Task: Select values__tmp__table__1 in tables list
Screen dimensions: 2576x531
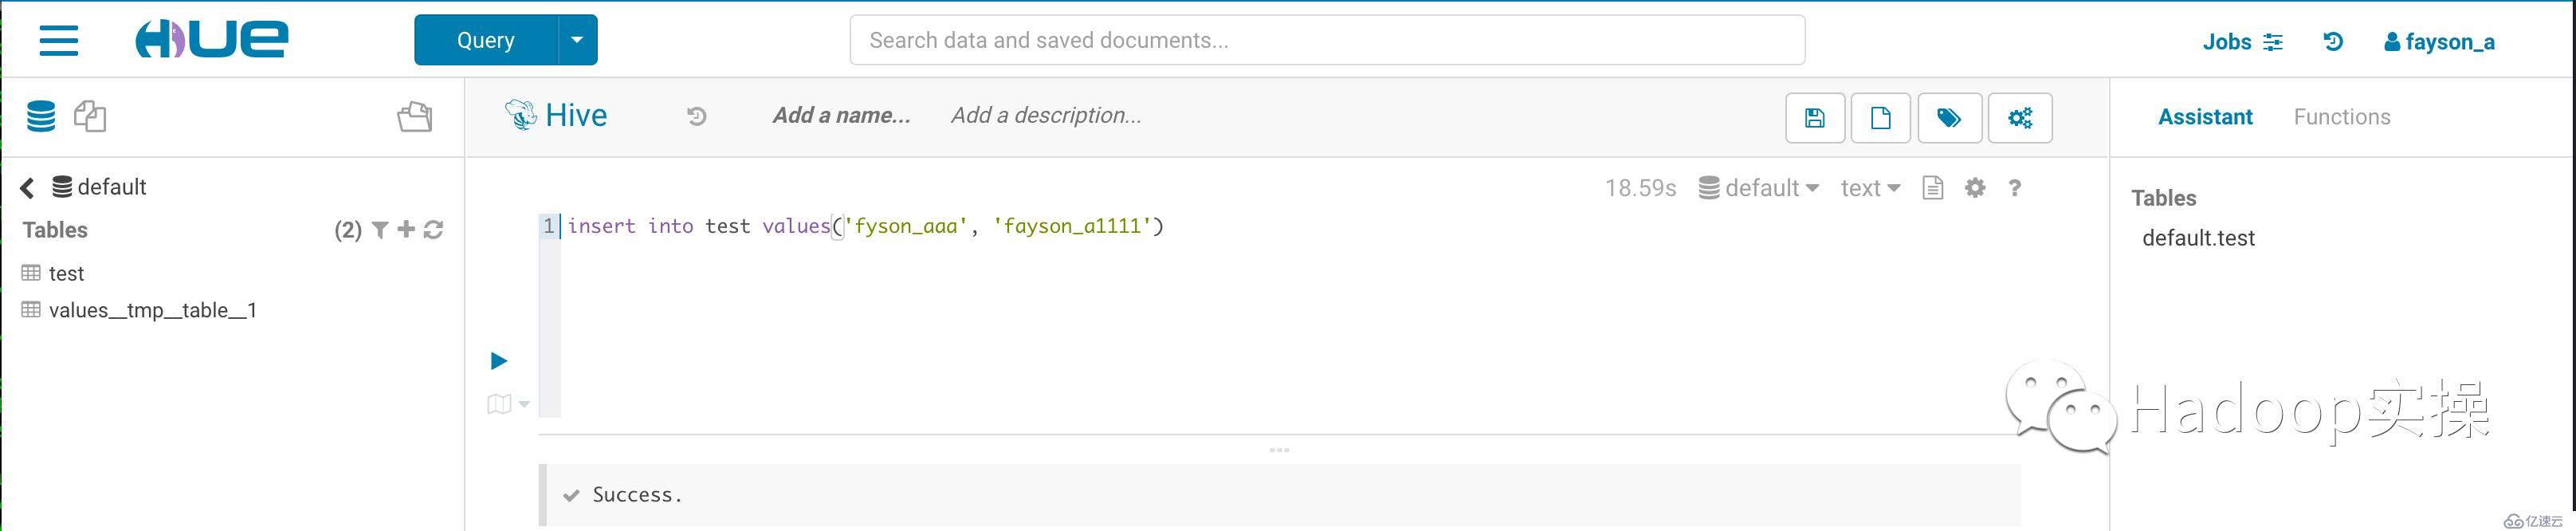Action: click(152, 310)
